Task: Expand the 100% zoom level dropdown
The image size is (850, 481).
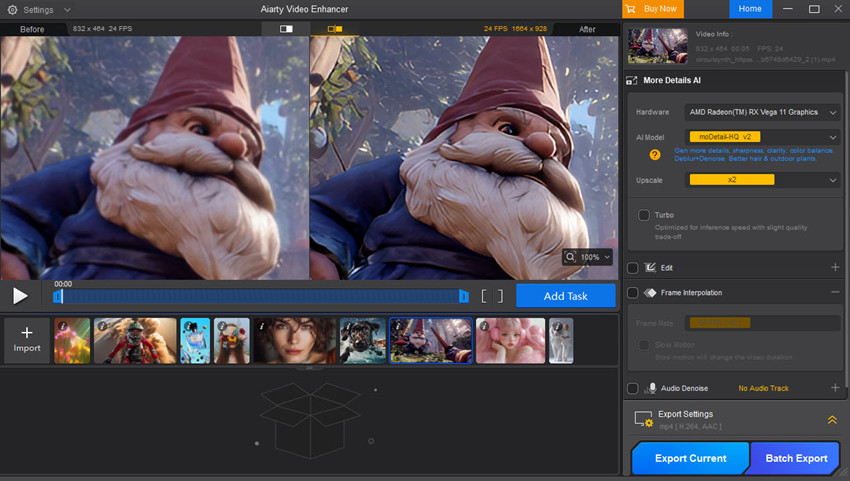Action: 607,257
